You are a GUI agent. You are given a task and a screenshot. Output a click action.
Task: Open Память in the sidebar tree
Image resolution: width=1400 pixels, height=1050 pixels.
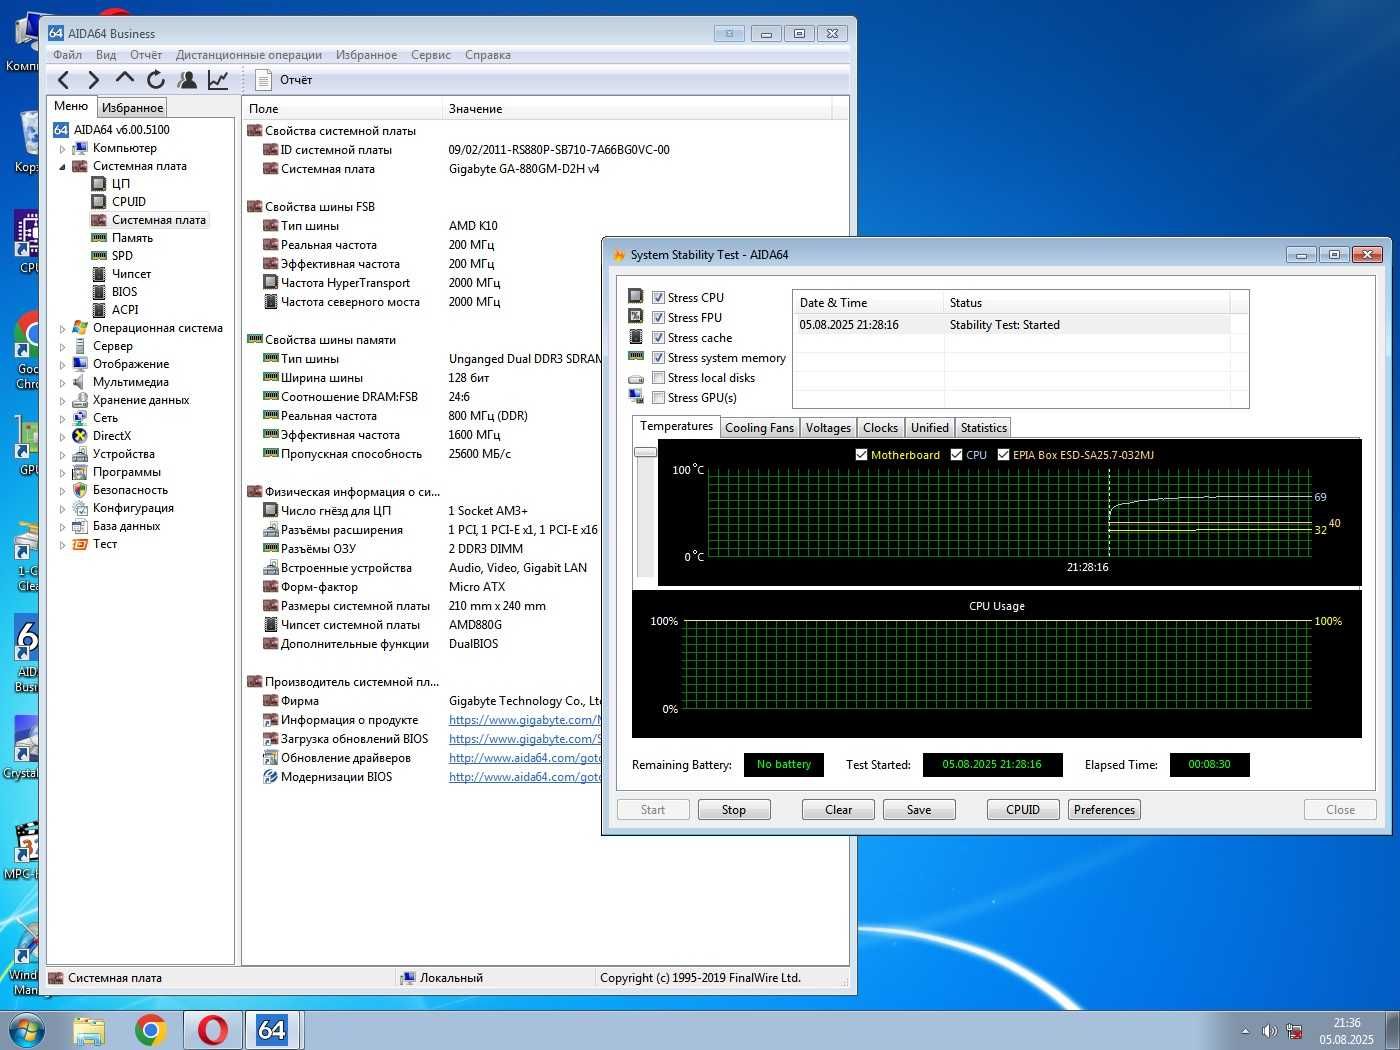point(132,238)
